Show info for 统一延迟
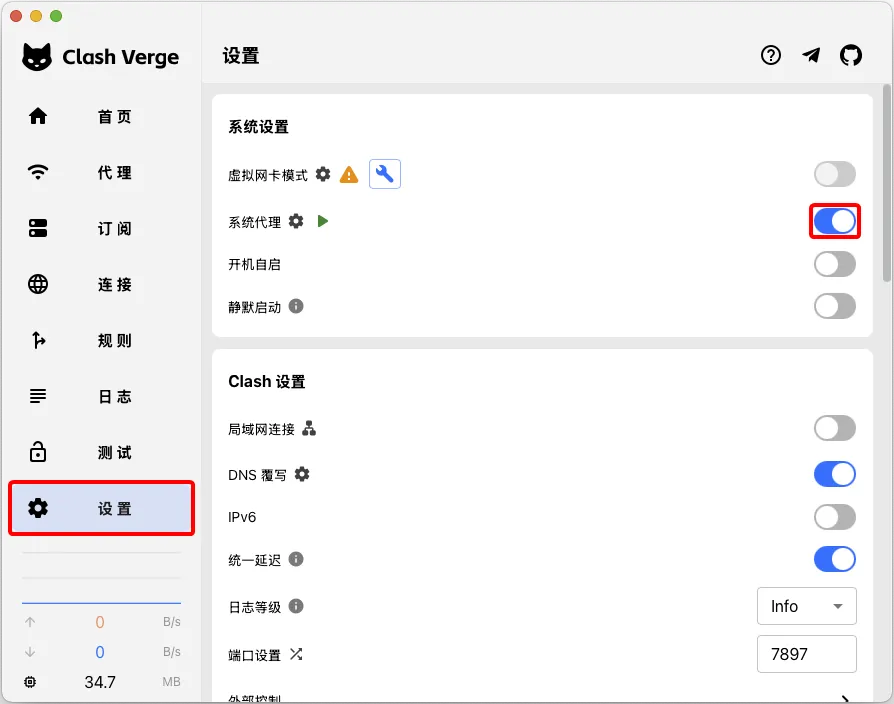 click(x=296, y=559)
